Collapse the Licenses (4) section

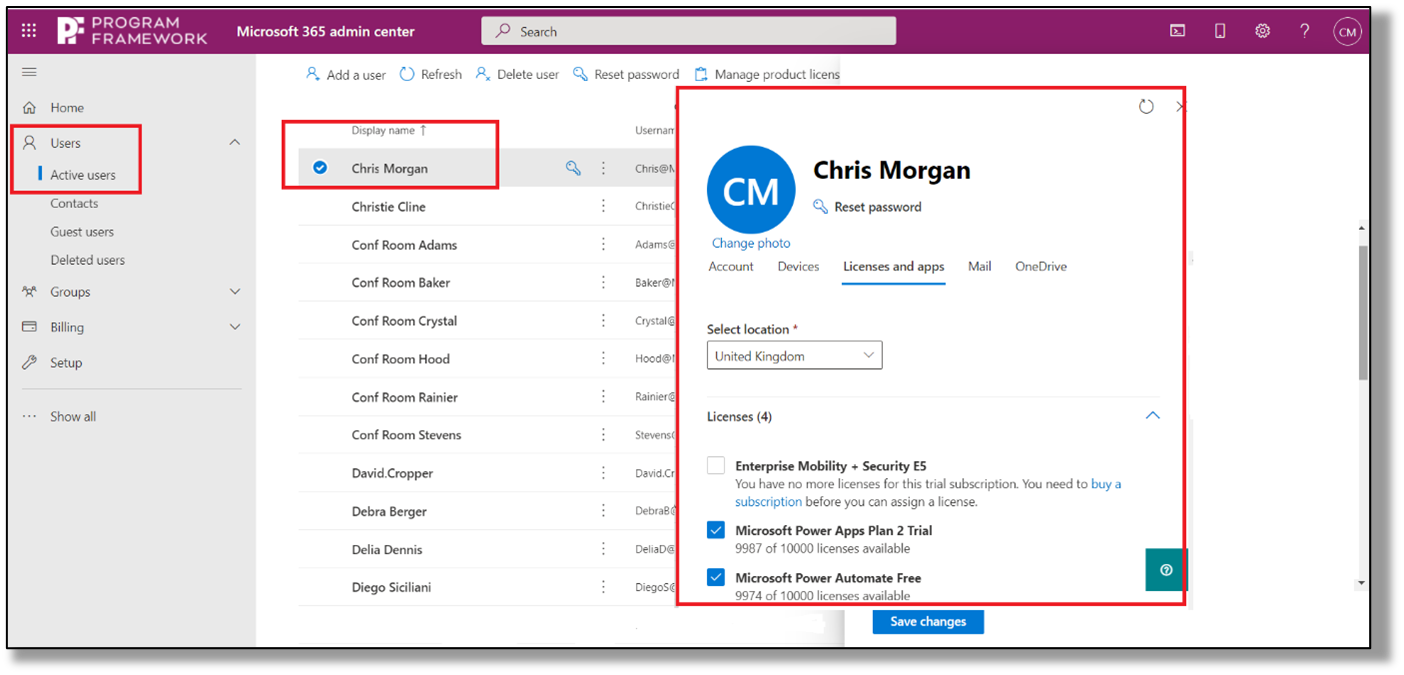click(x=1152, y=416)
